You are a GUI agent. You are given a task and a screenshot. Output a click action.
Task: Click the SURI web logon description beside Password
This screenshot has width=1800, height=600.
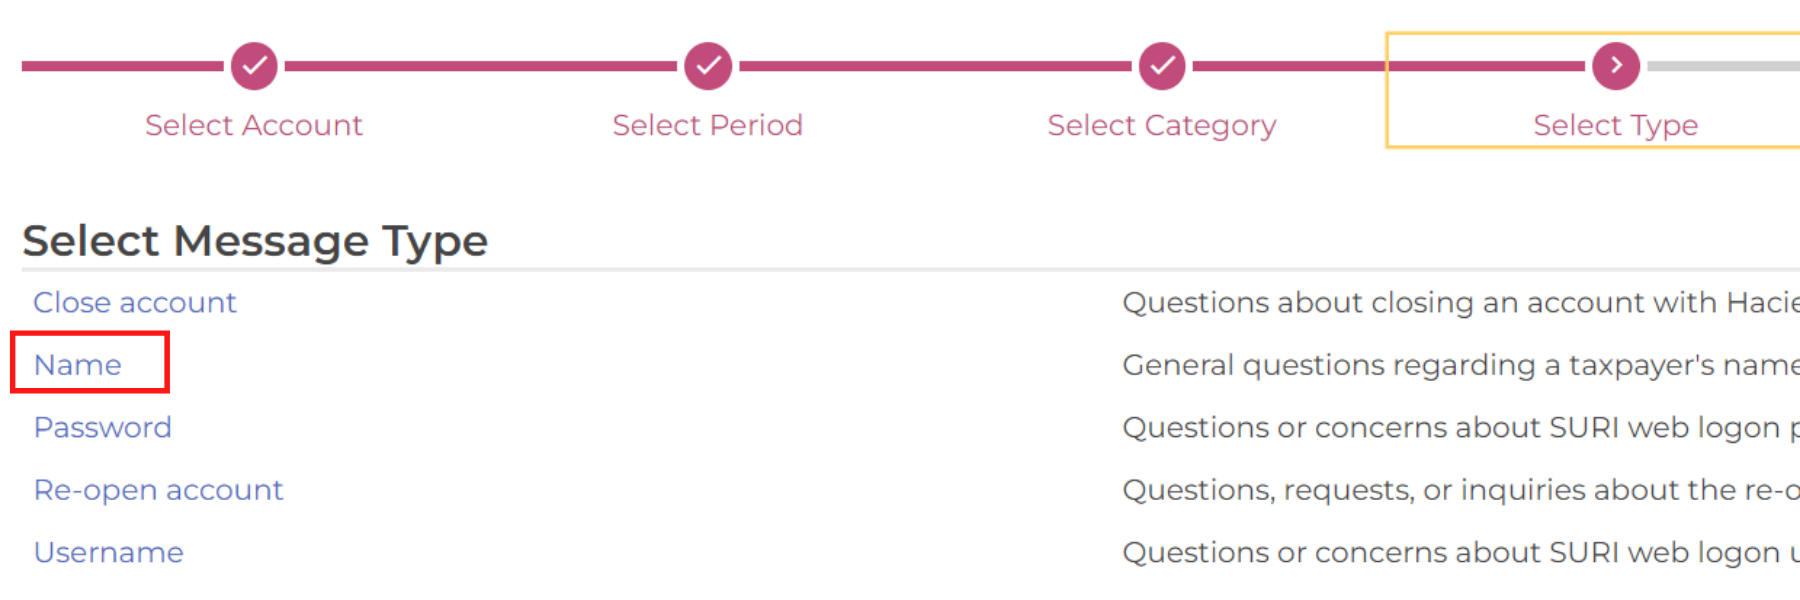pos(1461,428)
